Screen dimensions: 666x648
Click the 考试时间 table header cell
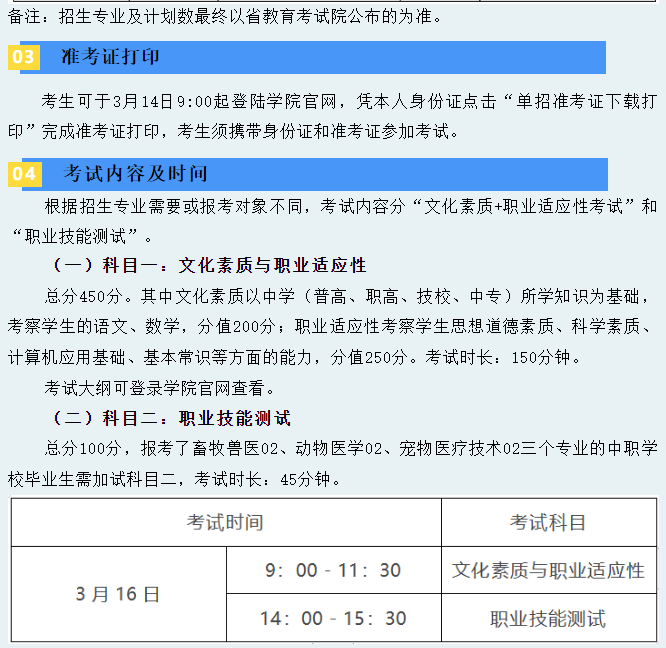tap(226, 522)
